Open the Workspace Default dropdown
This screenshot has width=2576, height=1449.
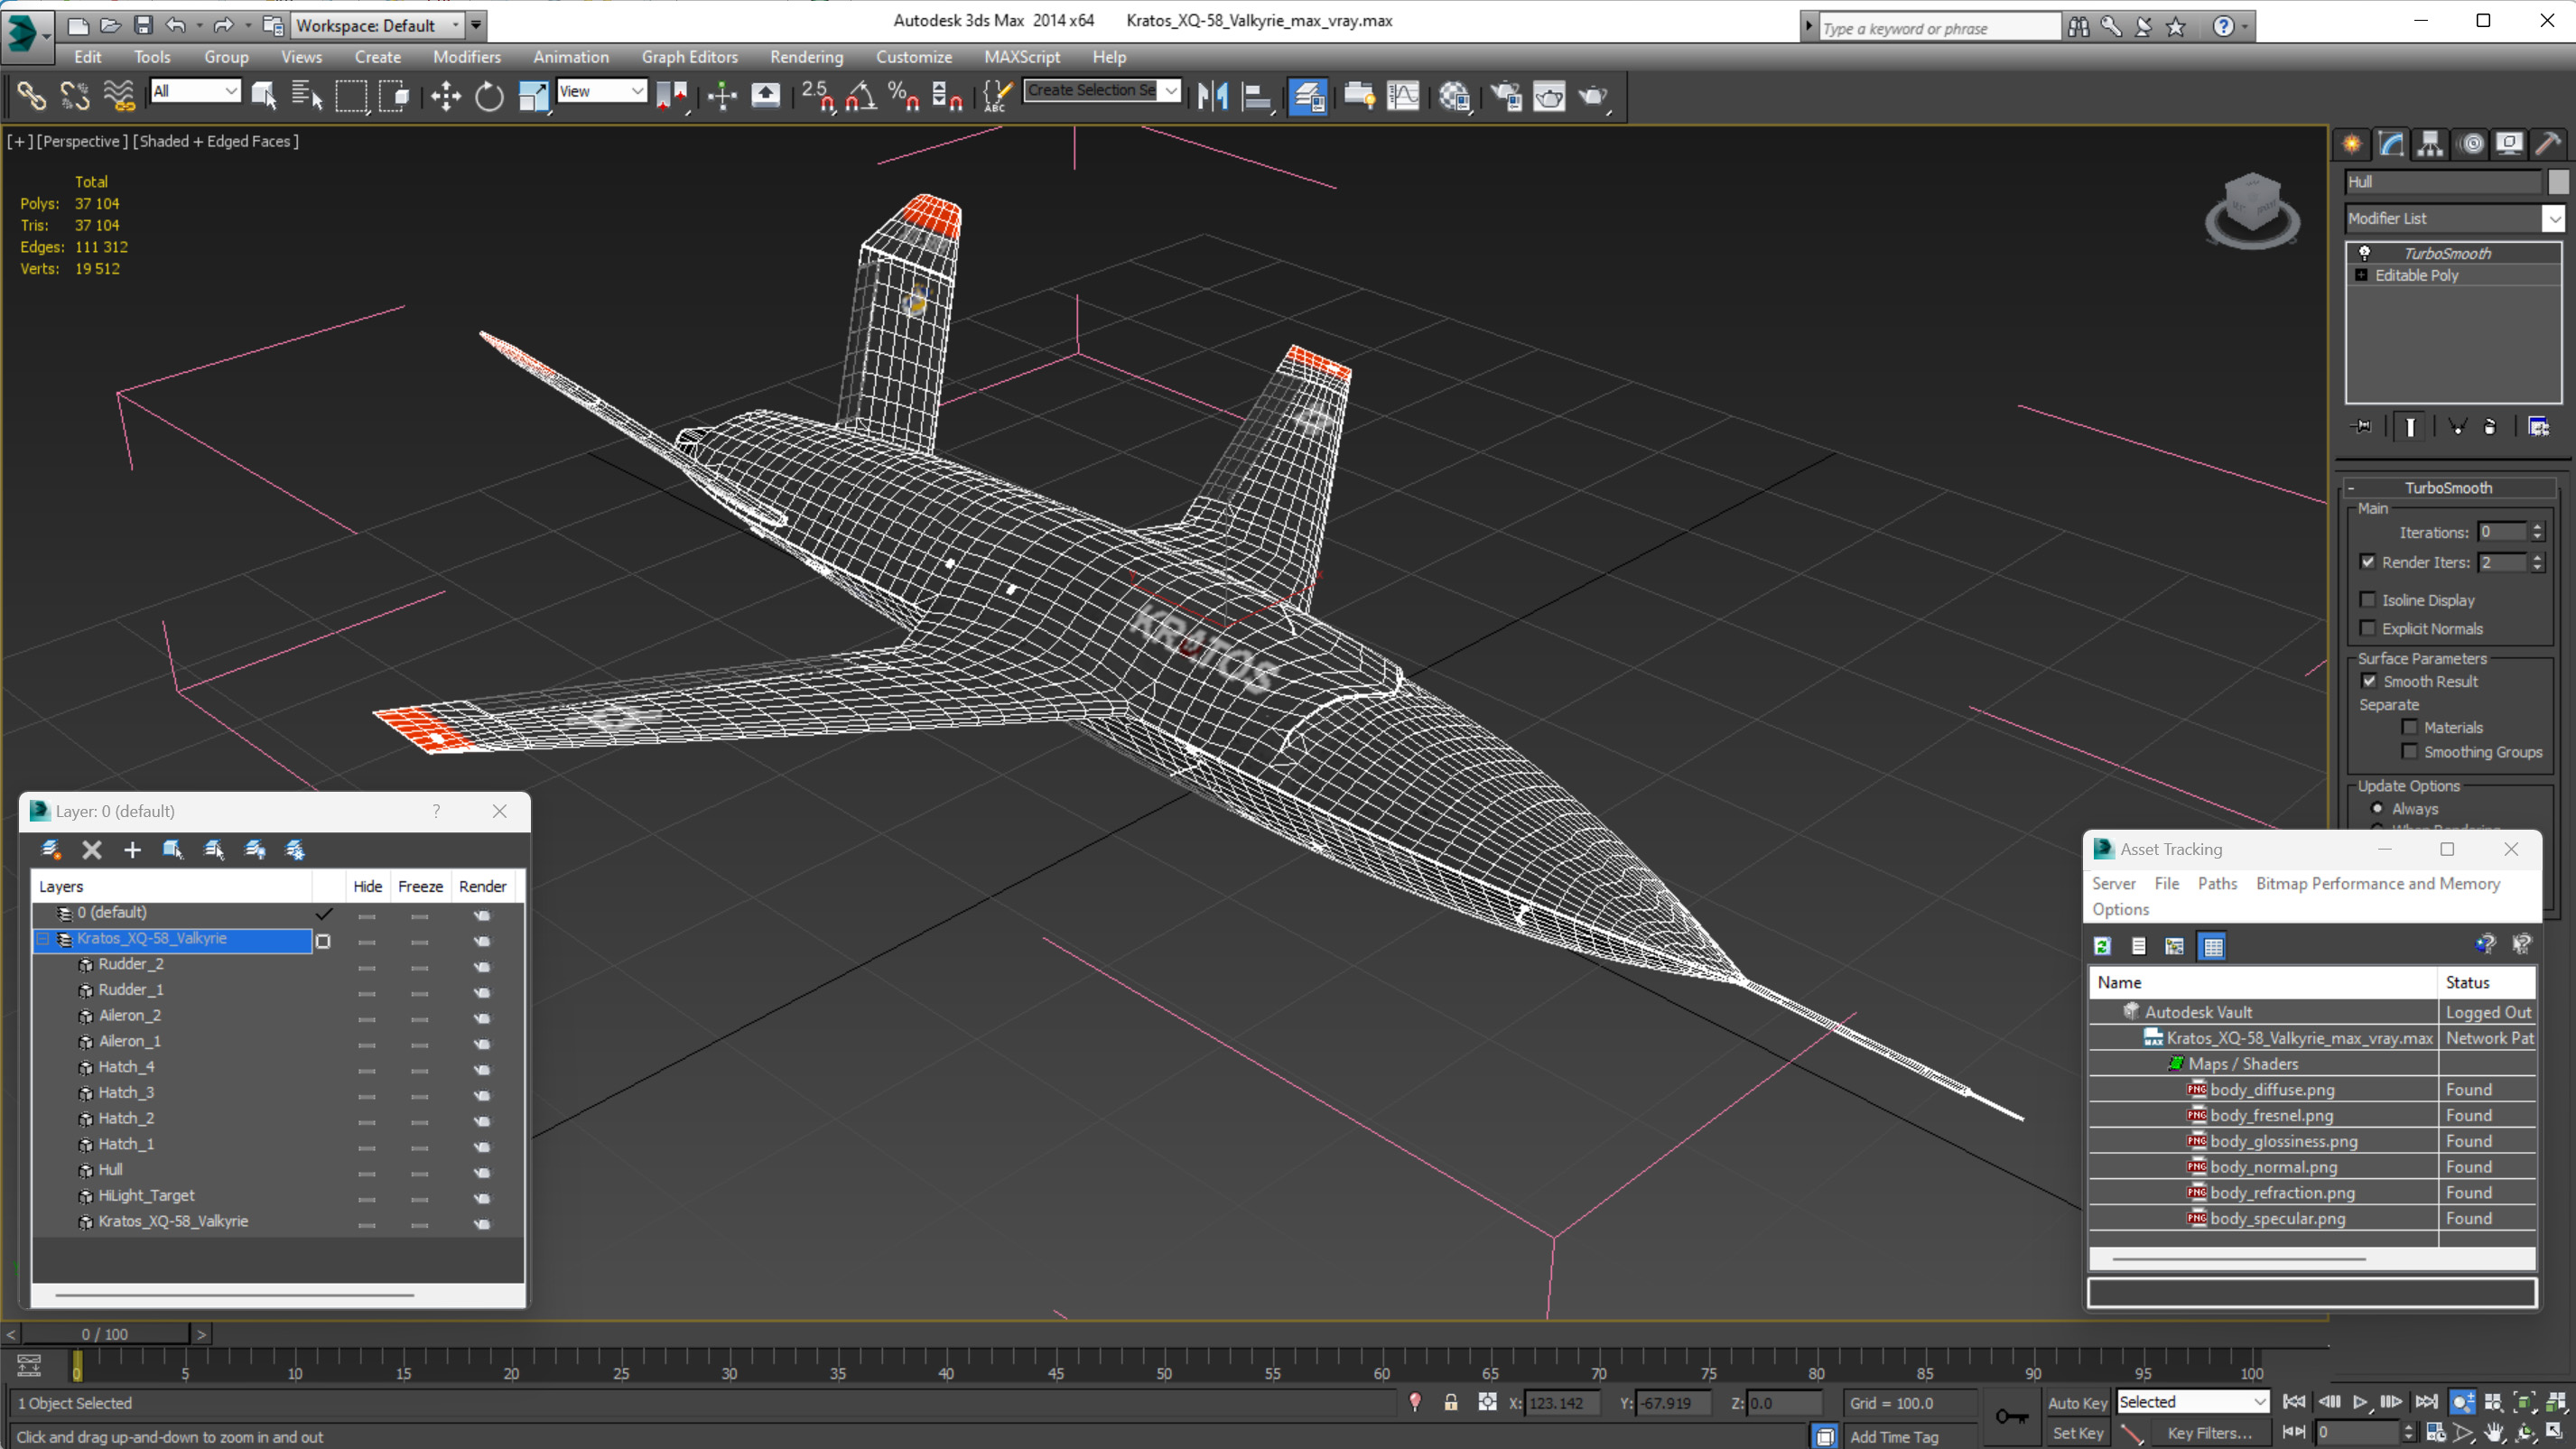(x=455, y=25)
